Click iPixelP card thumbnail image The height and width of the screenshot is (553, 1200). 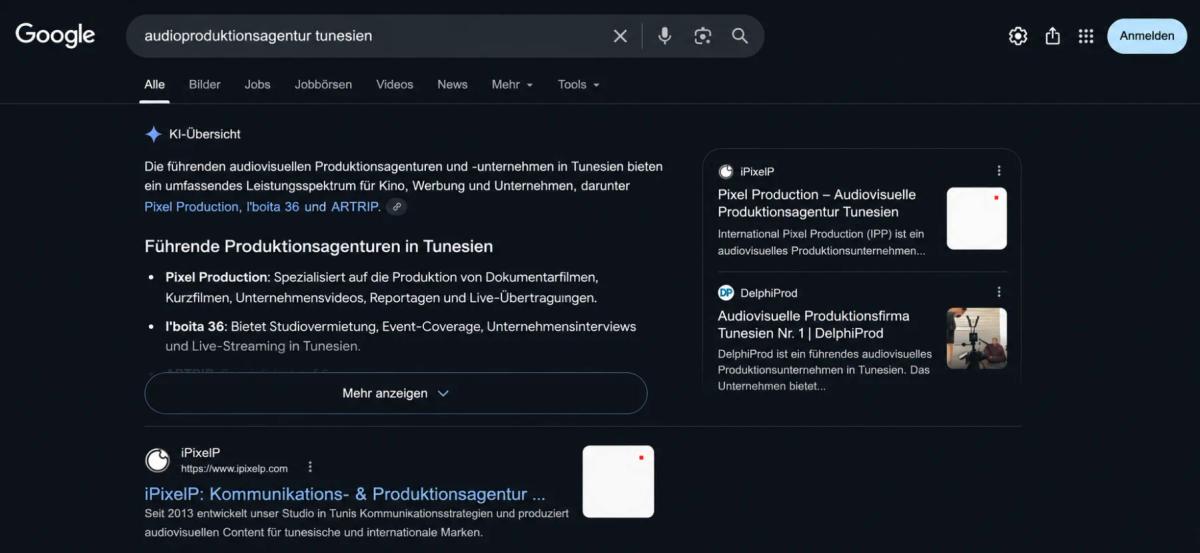pyautogui.click(x=977, y=218)
